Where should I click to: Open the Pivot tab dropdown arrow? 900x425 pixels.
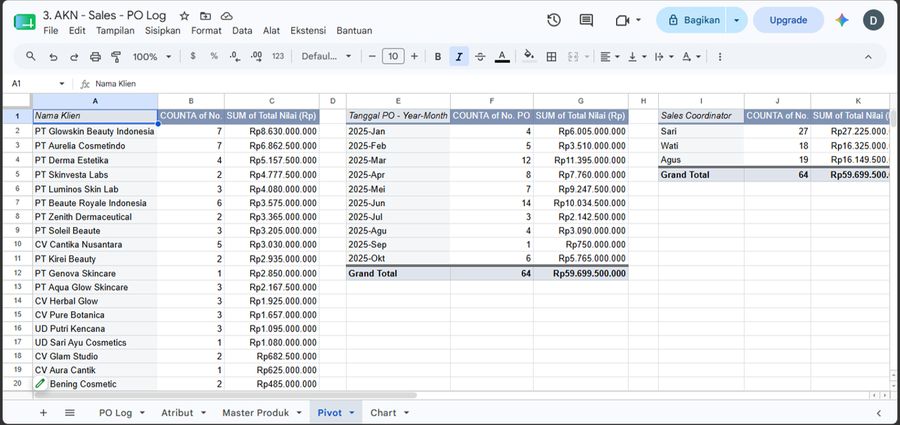[x=352, y=413]
